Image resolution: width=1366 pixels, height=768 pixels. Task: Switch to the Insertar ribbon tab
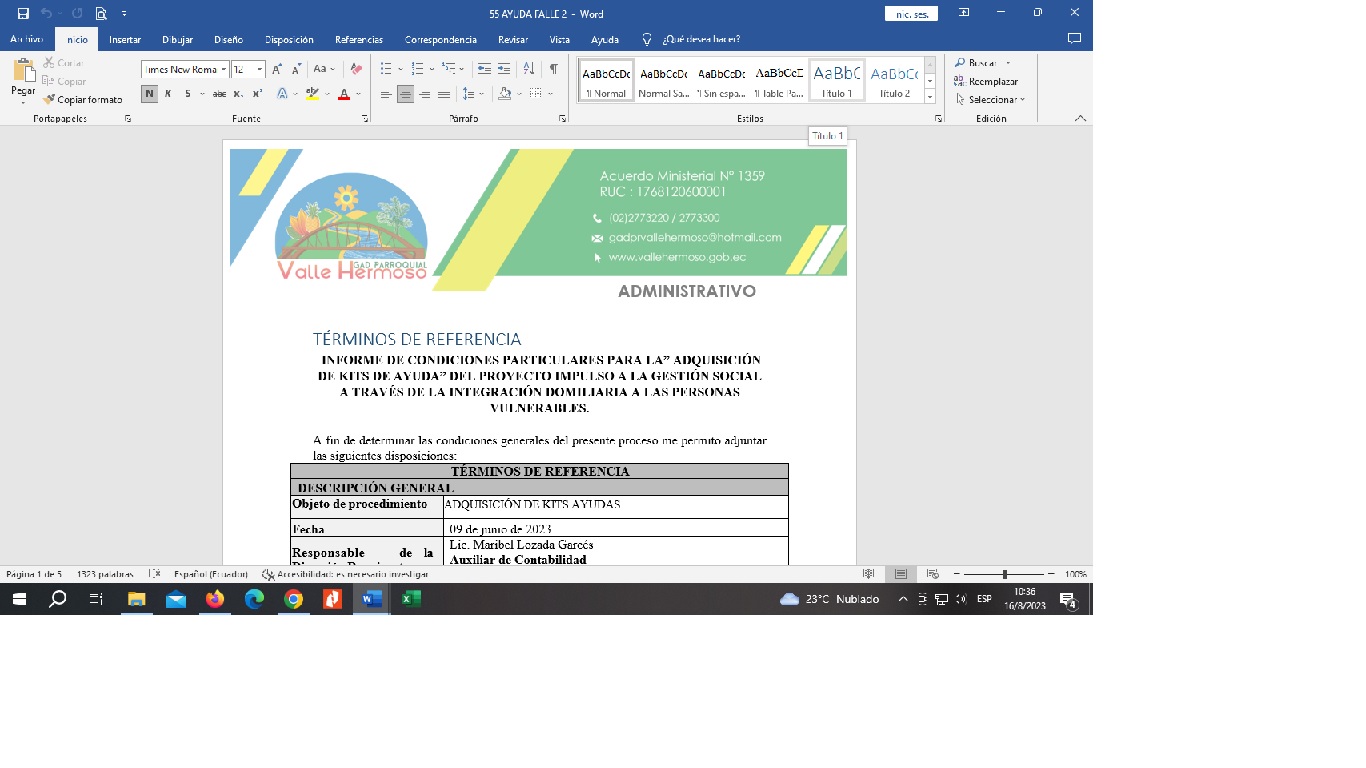pos(125,40)
